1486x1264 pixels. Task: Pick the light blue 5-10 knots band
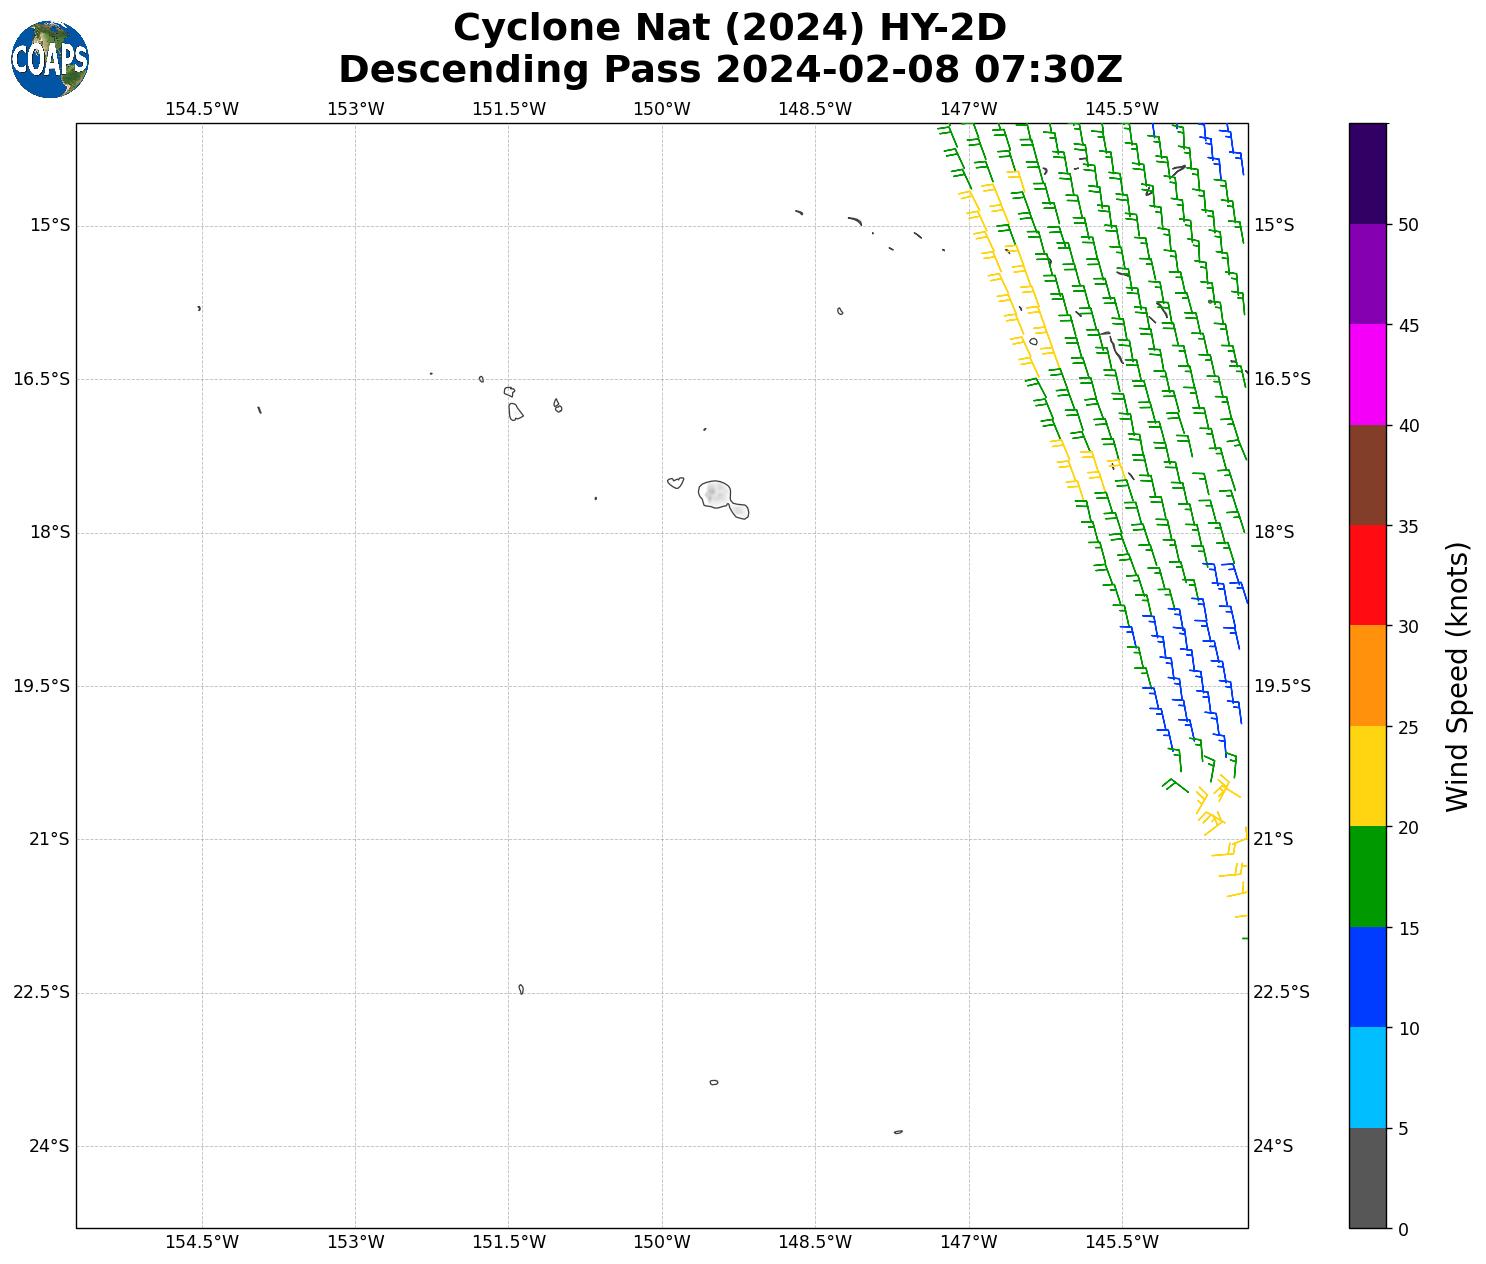pyautogui.click(x=1367, y=1077)
